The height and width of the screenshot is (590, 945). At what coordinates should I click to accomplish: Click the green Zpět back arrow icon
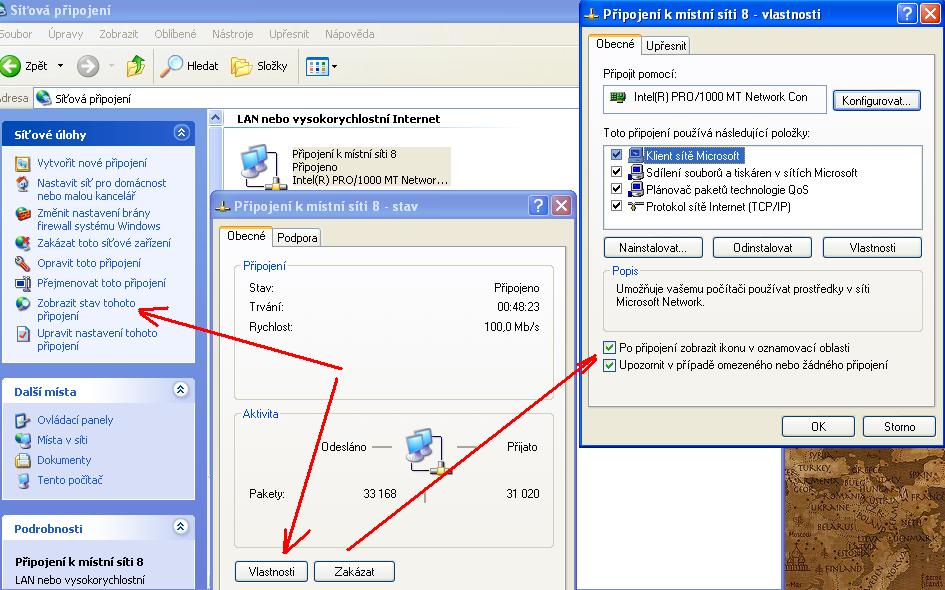click(10, 66)
